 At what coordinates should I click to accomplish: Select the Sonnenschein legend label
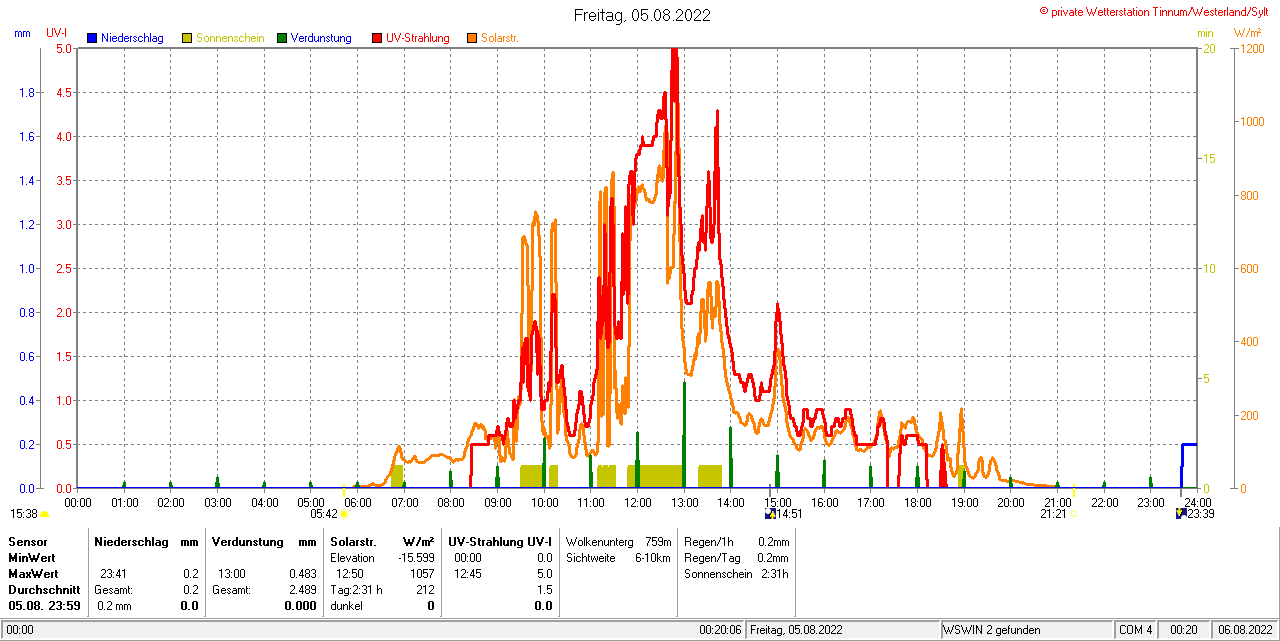tap(230, 38)
